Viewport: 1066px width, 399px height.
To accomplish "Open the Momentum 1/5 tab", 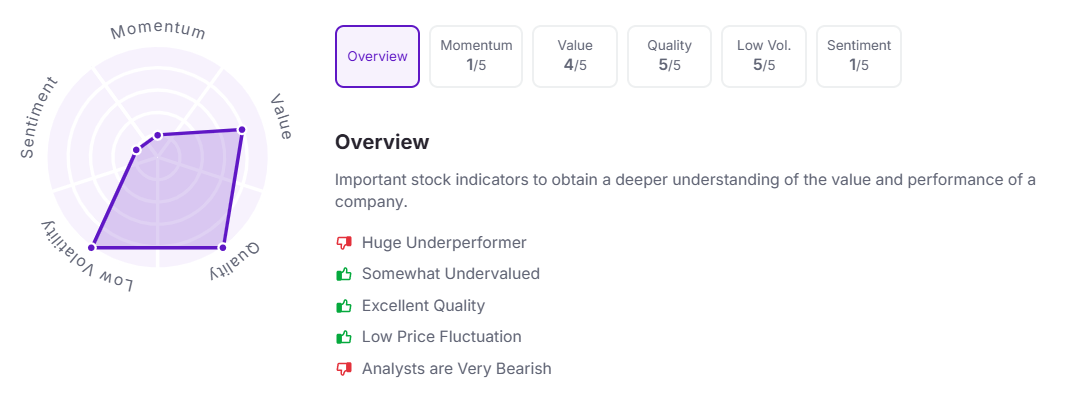I will pos(476,56).
